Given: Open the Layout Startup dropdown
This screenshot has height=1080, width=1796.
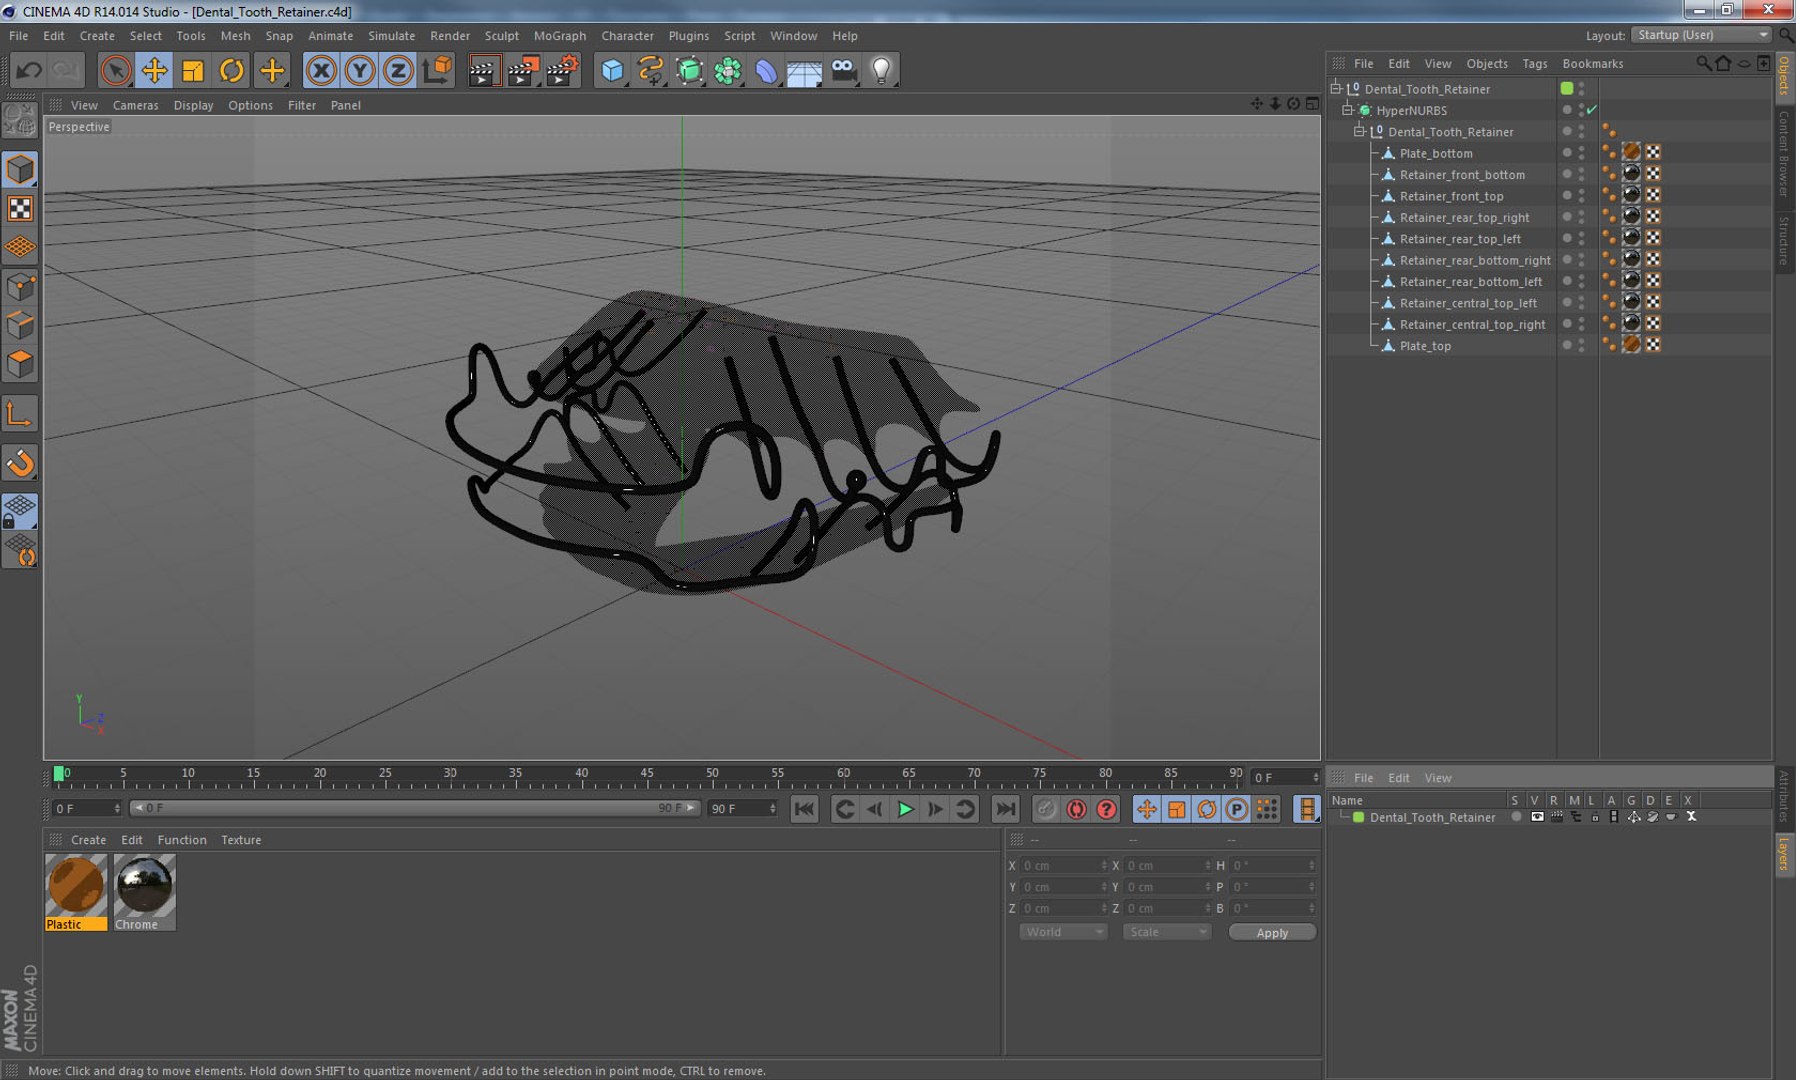Looking at the screenshot, I should [x=1701, y=35].
